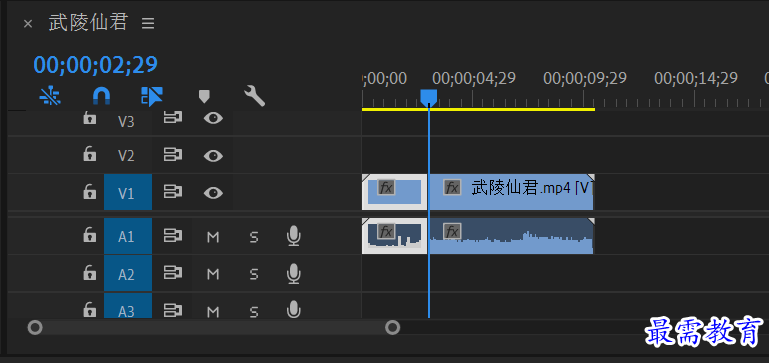The width and height of the screenshot is (769, 363).
Task: Click fx badge on second A1 audio clip
Action: [x=452, y=231]
